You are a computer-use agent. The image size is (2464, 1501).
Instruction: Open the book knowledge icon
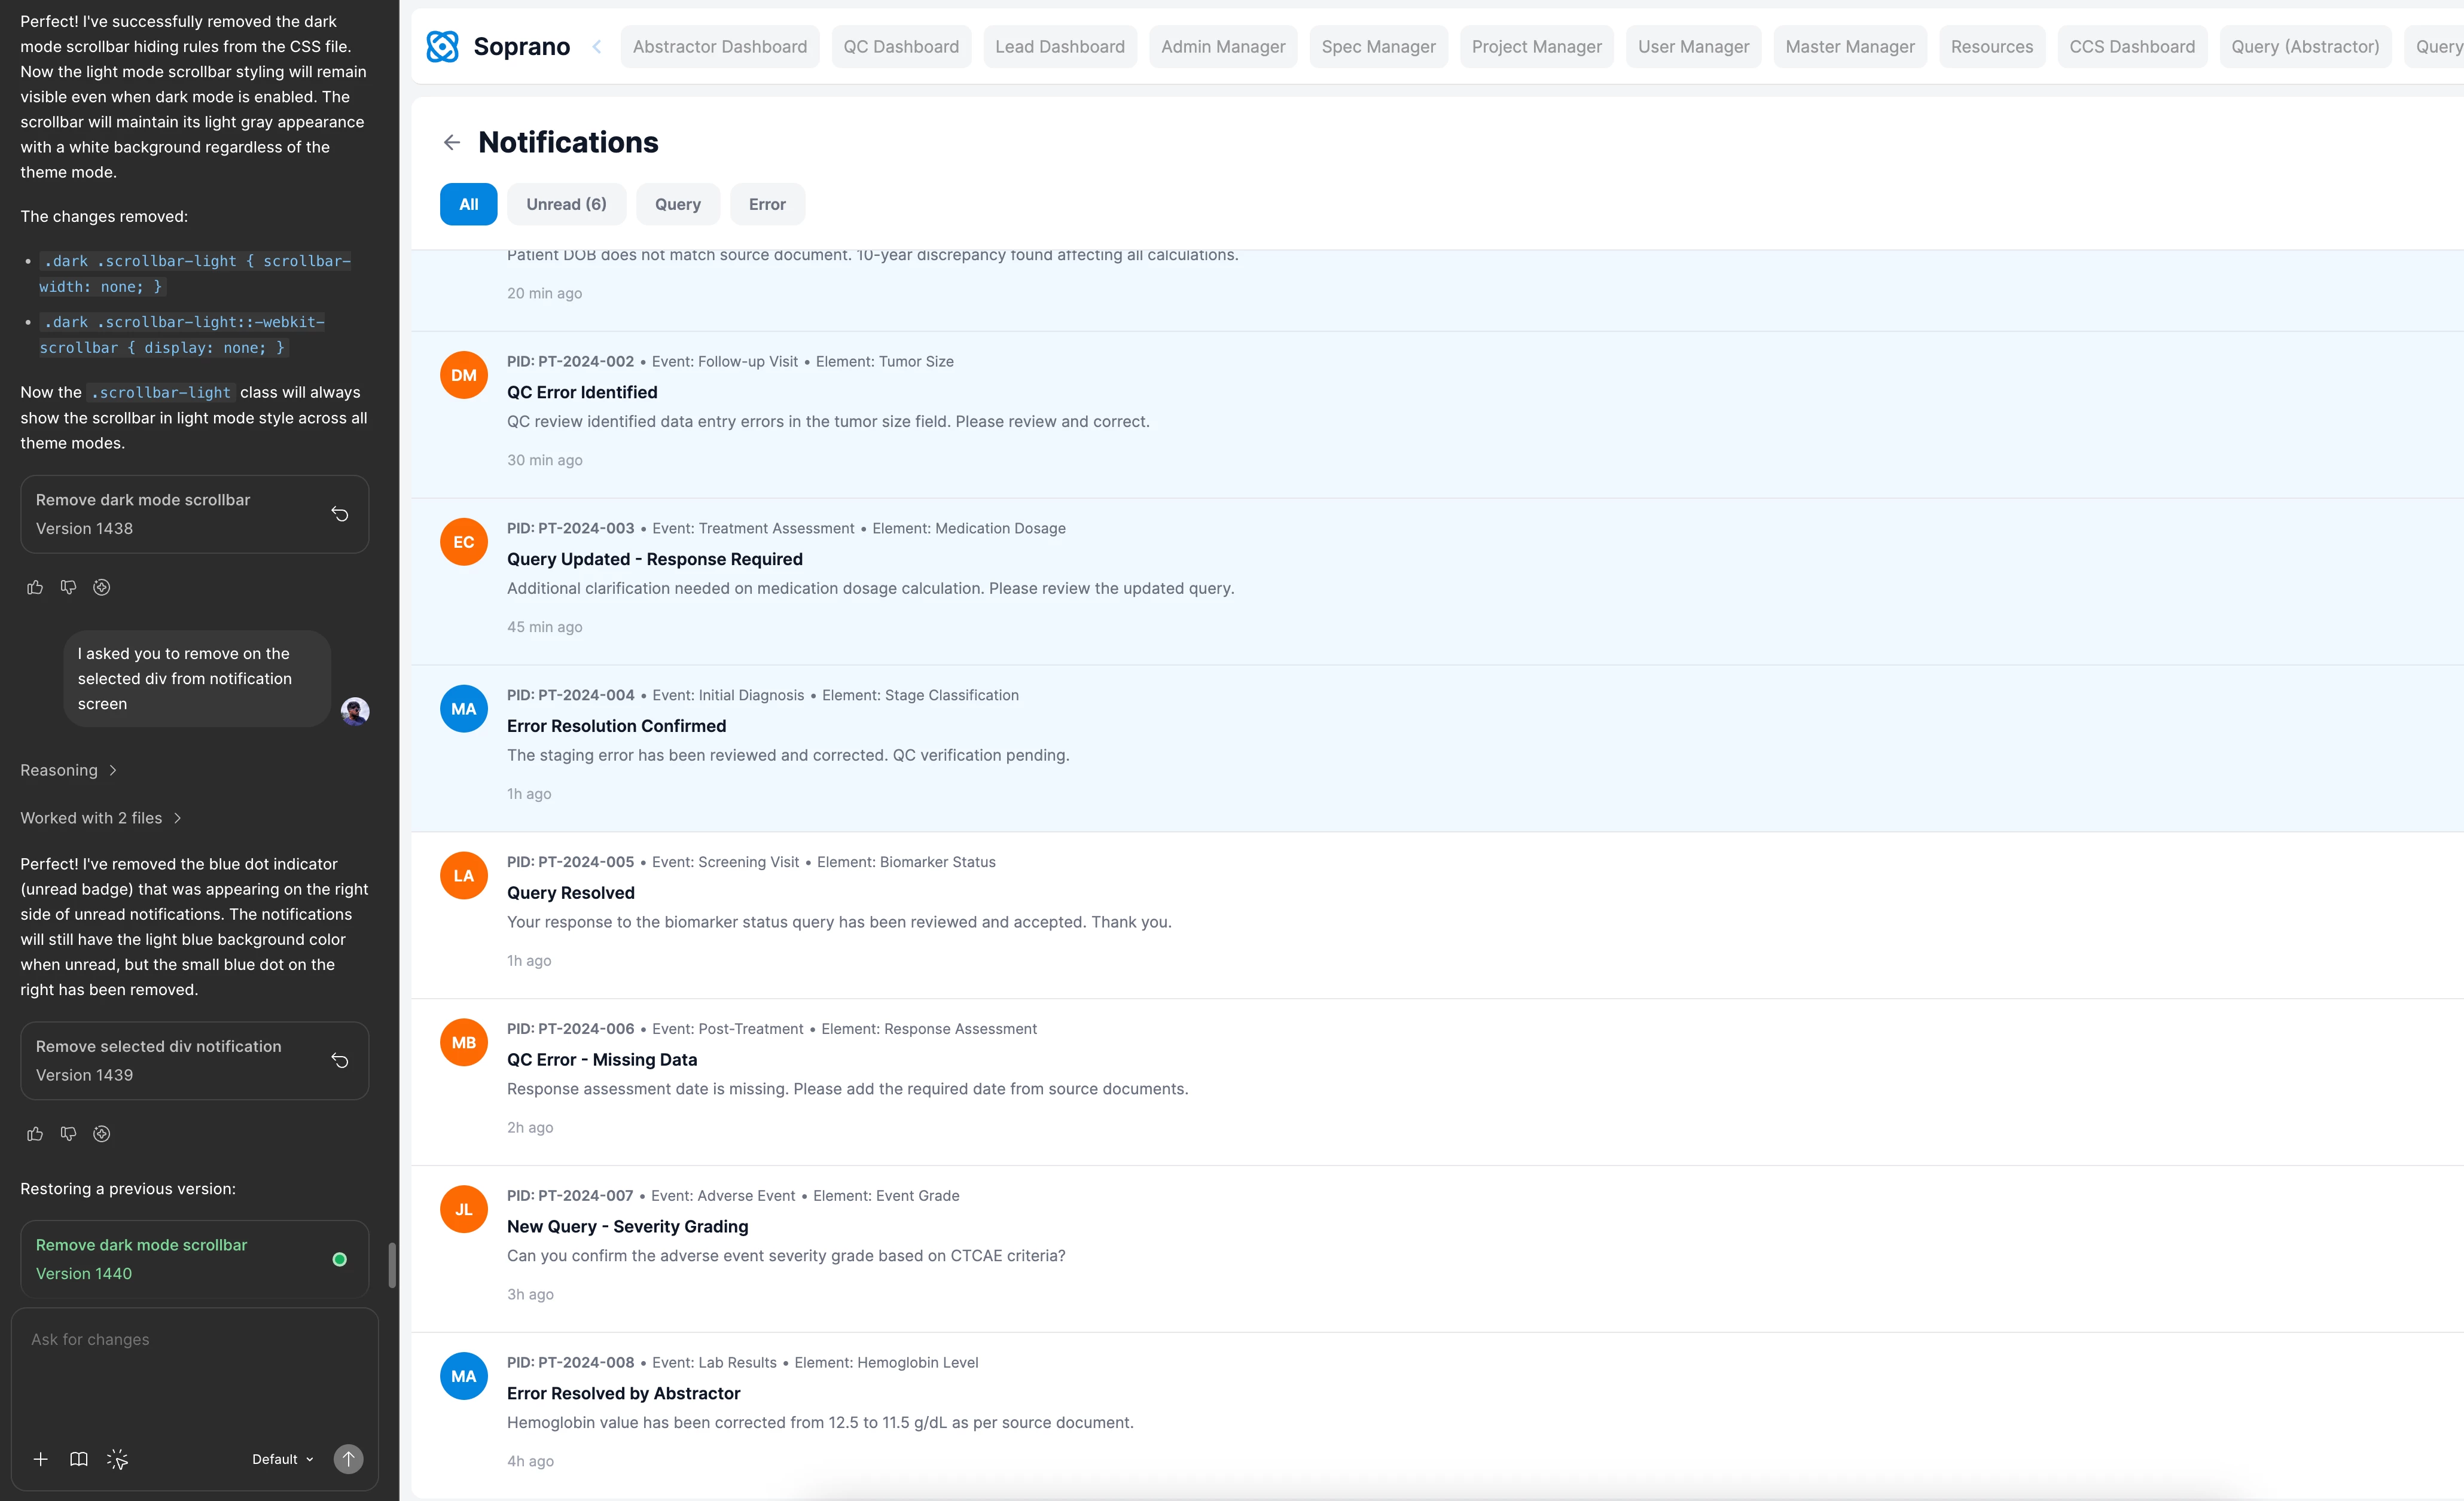point(79,1459)
